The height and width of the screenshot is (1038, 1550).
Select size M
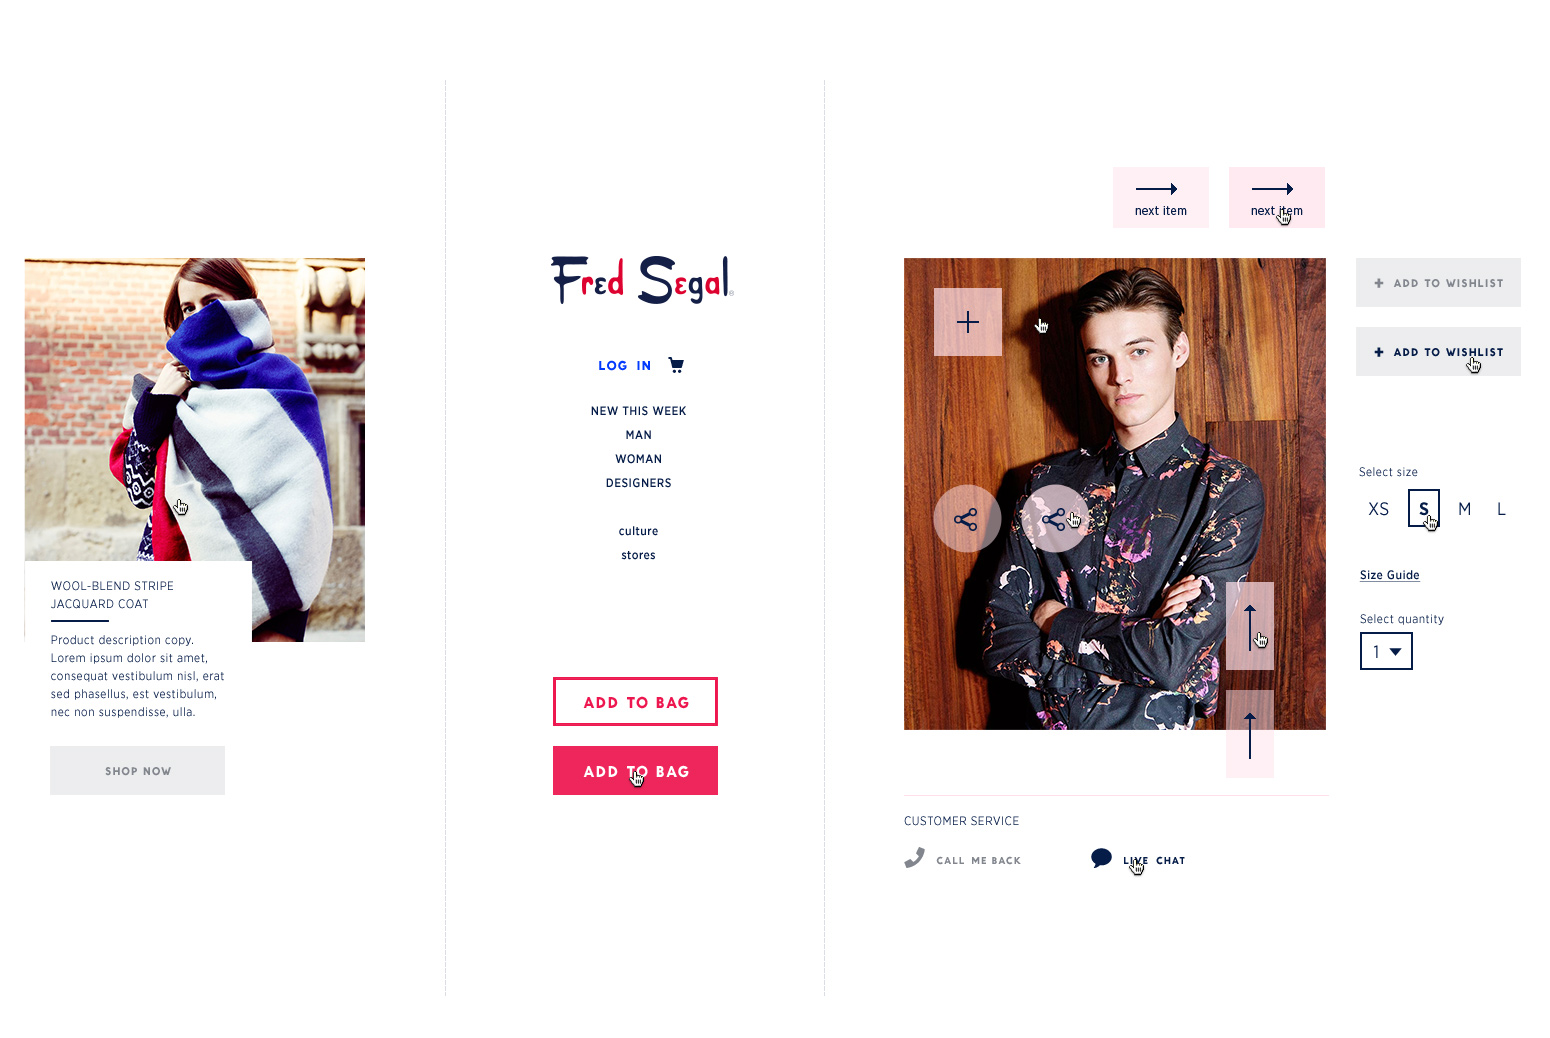pos(1464,509)
